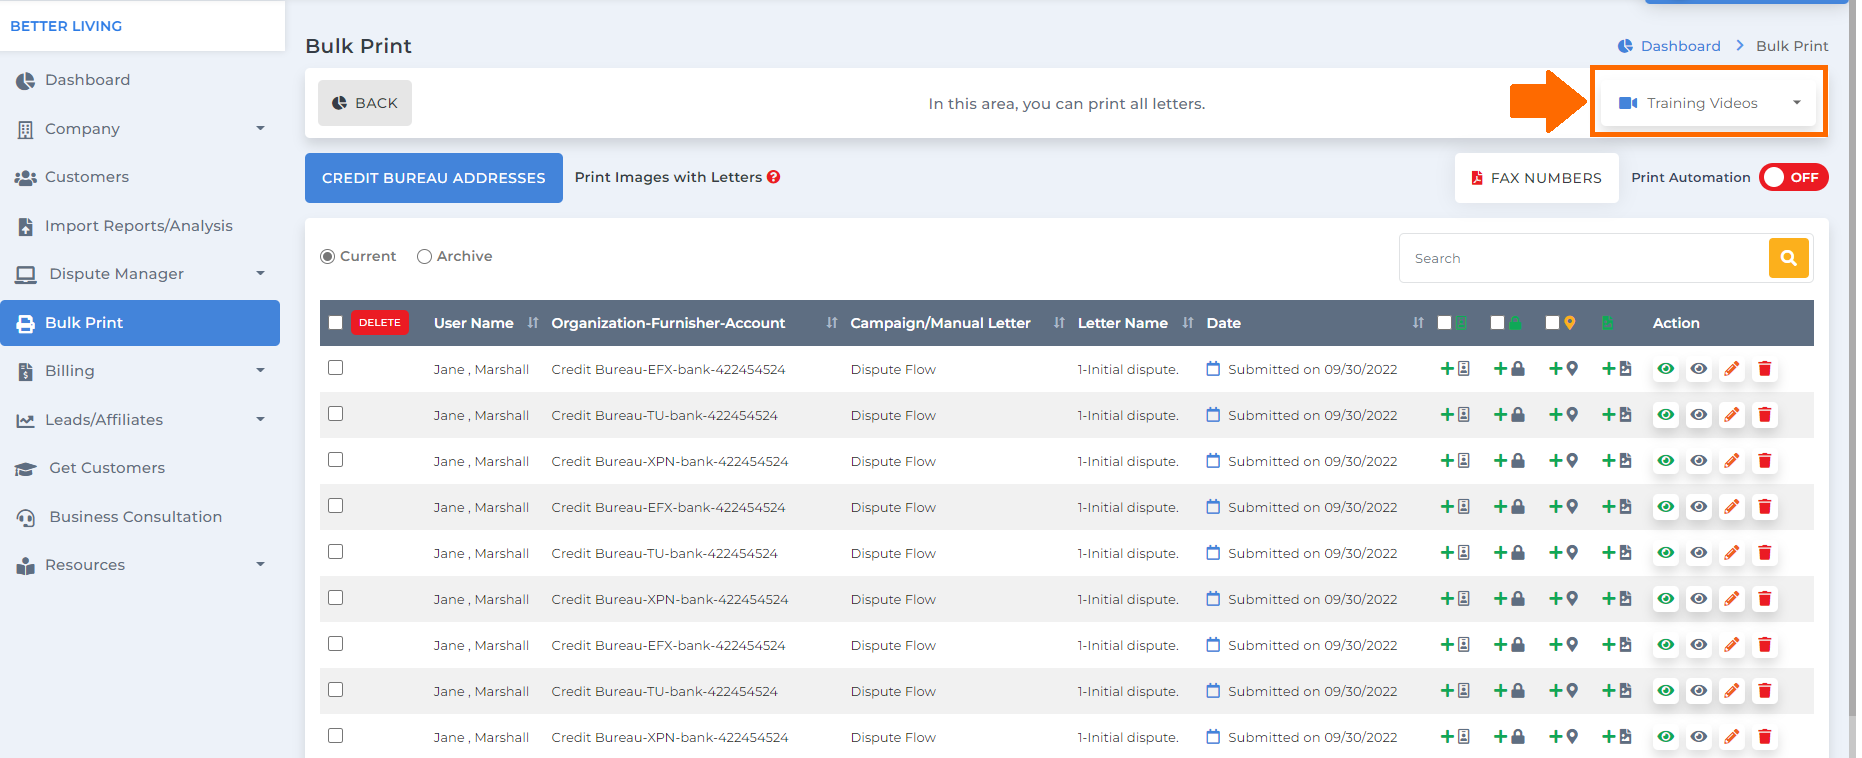The image size is (1862, 758).
Task: Add image file on first EFX row
Action: [1617, 369]
